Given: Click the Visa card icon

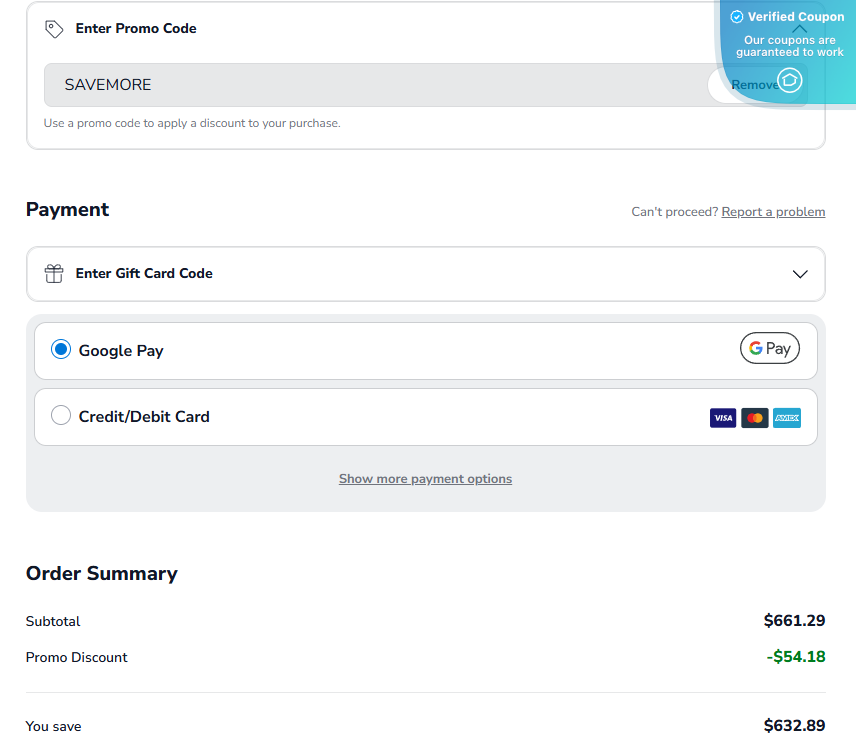Looking at the screenshot, I should pos(722,417).
